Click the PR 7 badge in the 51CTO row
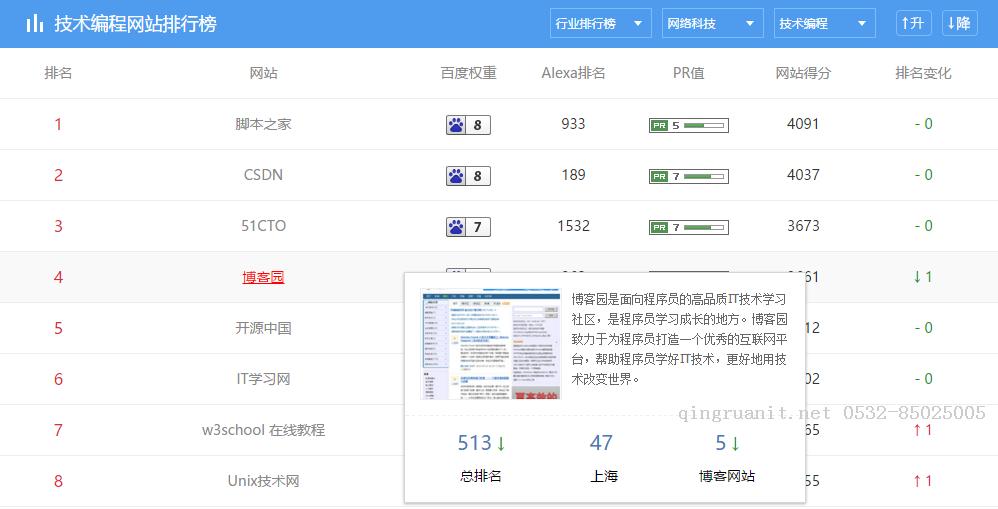Image resolution: width=998 pixels, height=509 pixels. coord(689,227)
